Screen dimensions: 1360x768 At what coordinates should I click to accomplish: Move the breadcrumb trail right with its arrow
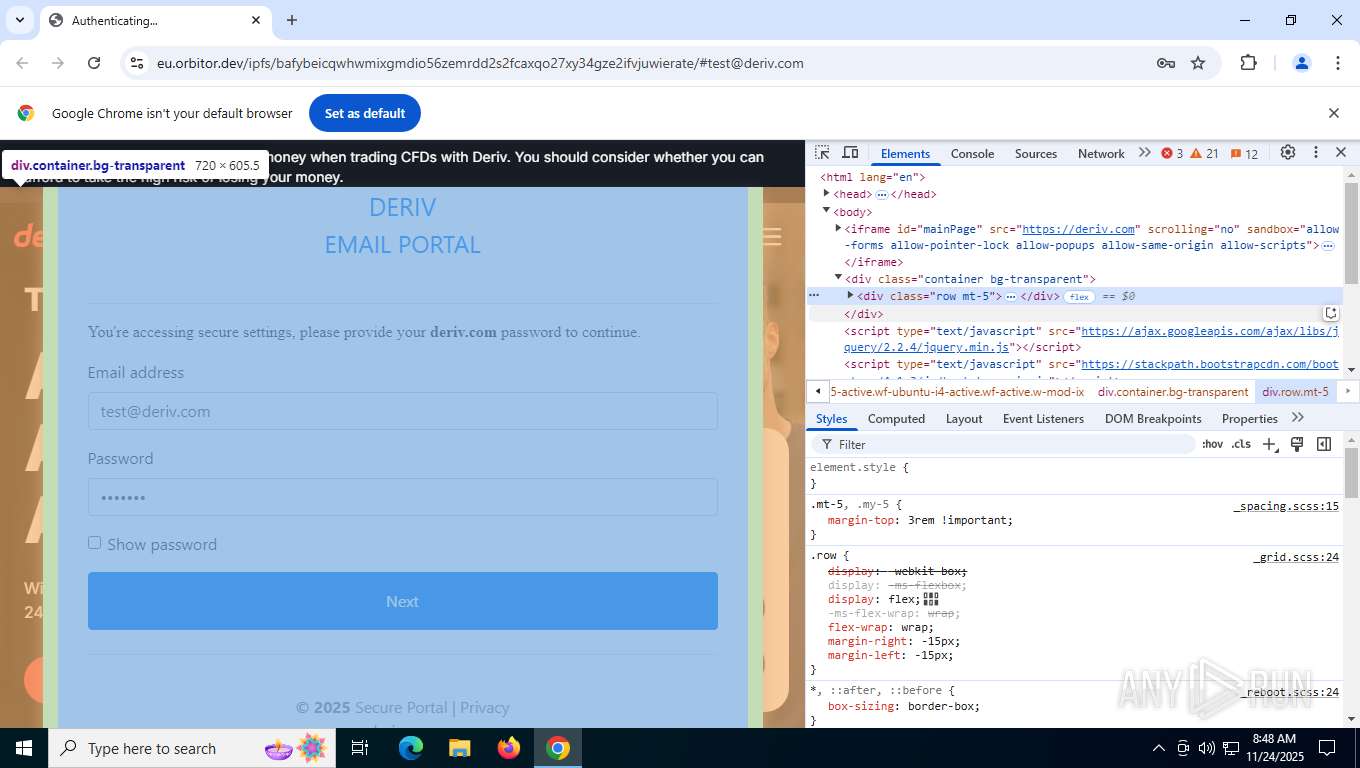pos(1348,391)
